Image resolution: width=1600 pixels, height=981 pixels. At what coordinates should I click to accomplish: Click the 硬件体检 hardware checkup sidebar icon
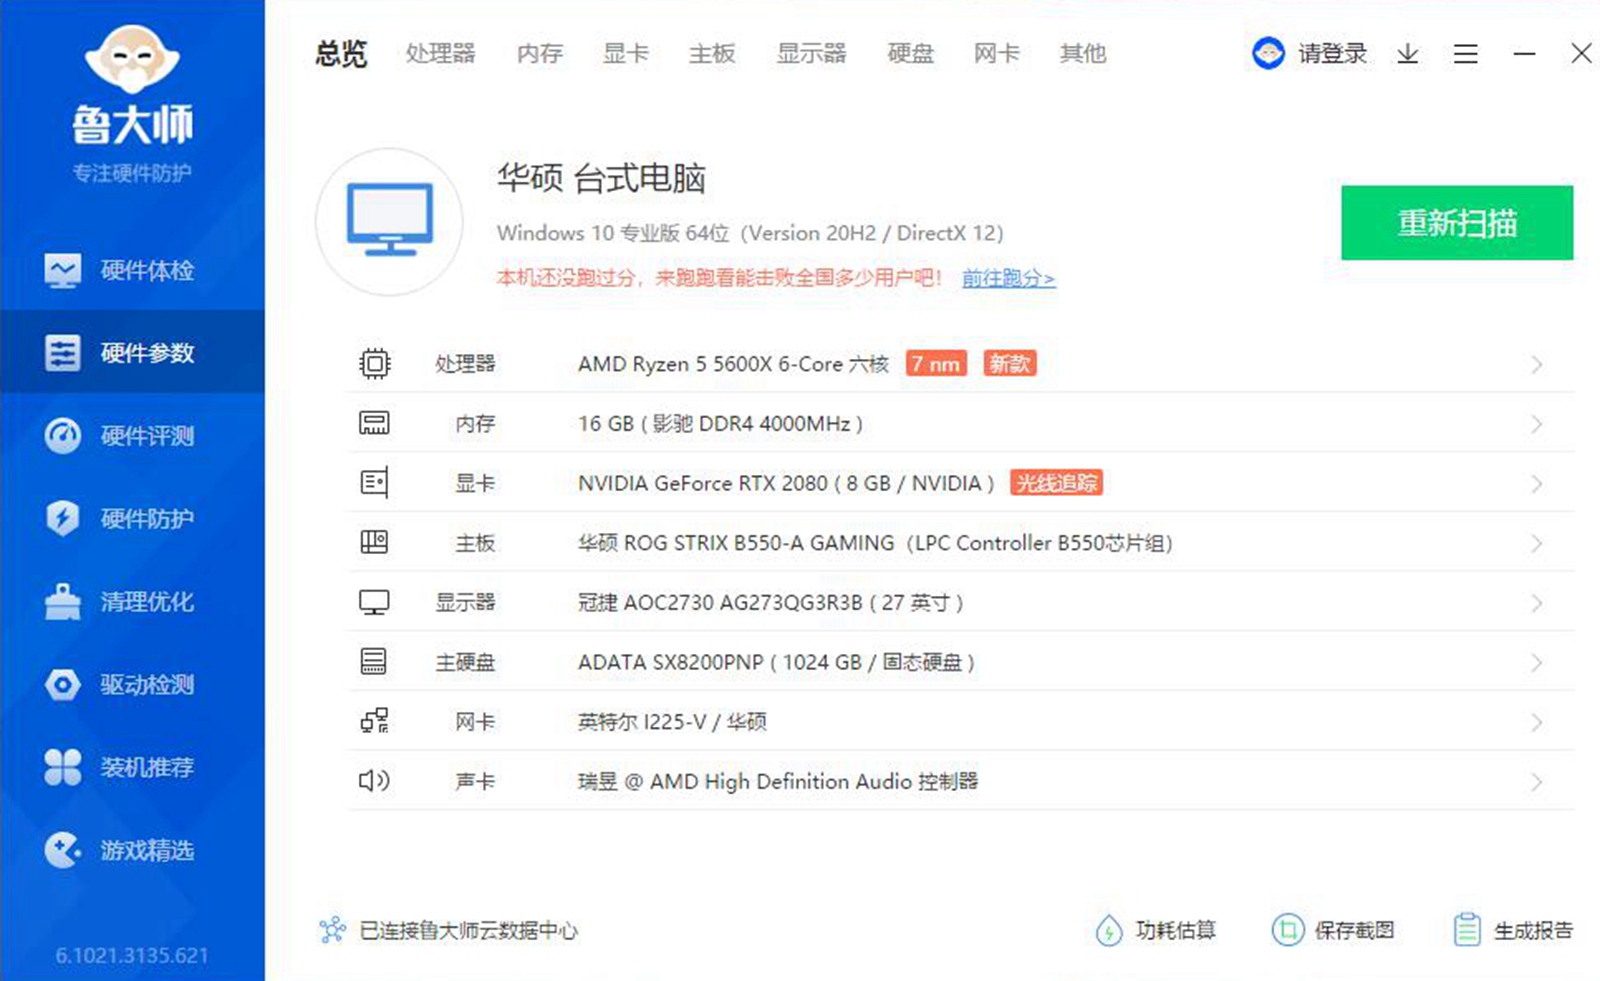coord(62,270)
